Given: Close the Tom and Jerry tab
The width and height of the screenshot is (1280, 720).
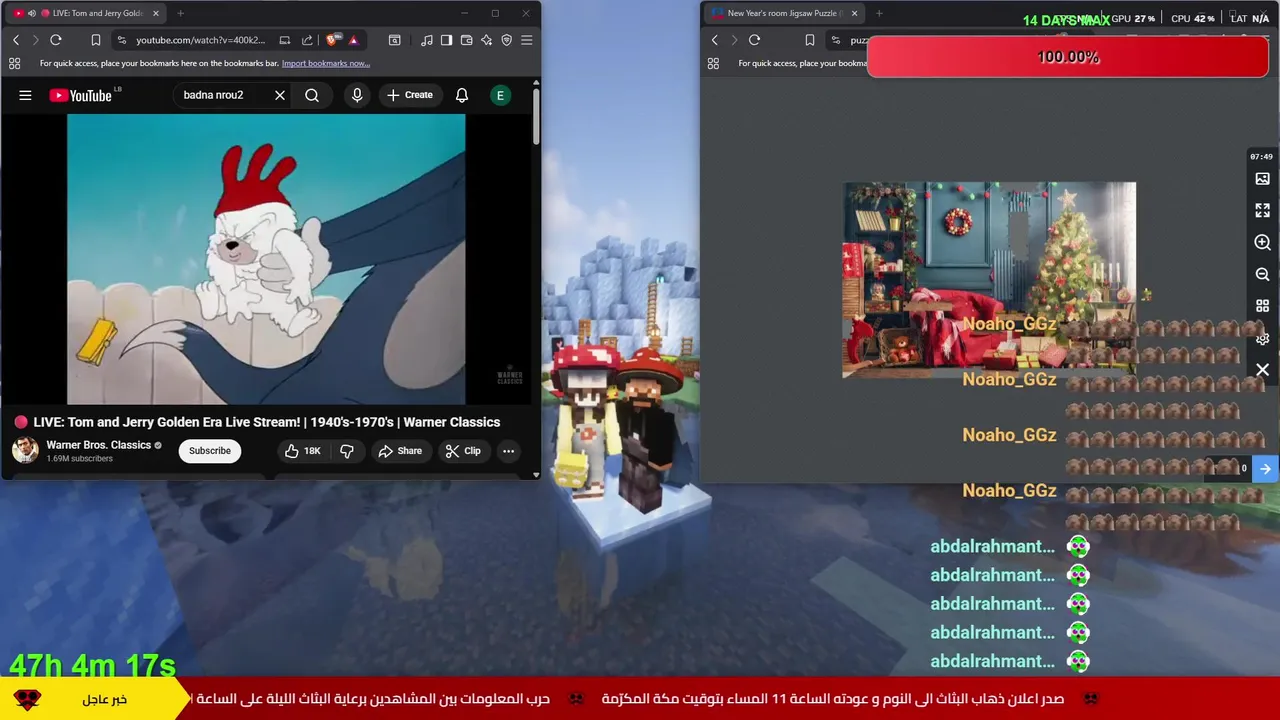Looking at the screenshot, I should pos(156,13).
